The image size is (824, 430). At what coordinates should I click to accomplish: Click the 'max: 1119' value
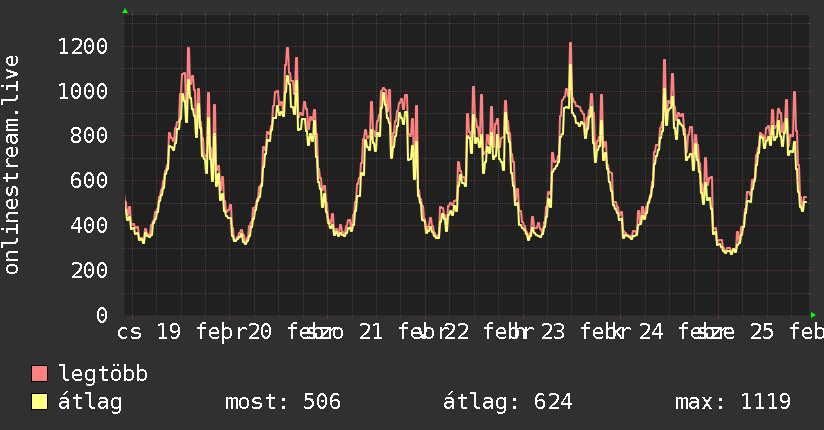(x=733, y=402)
